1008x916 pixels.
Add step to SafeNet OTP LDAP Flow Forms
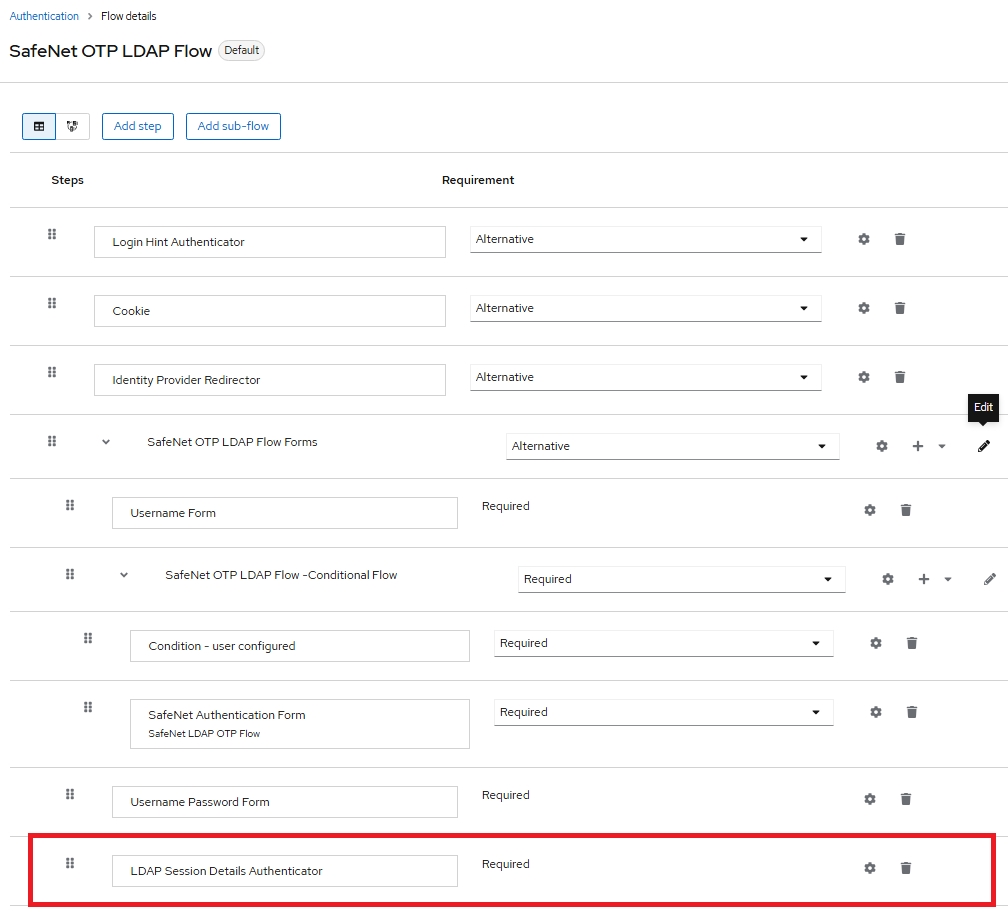click(918, 446)
